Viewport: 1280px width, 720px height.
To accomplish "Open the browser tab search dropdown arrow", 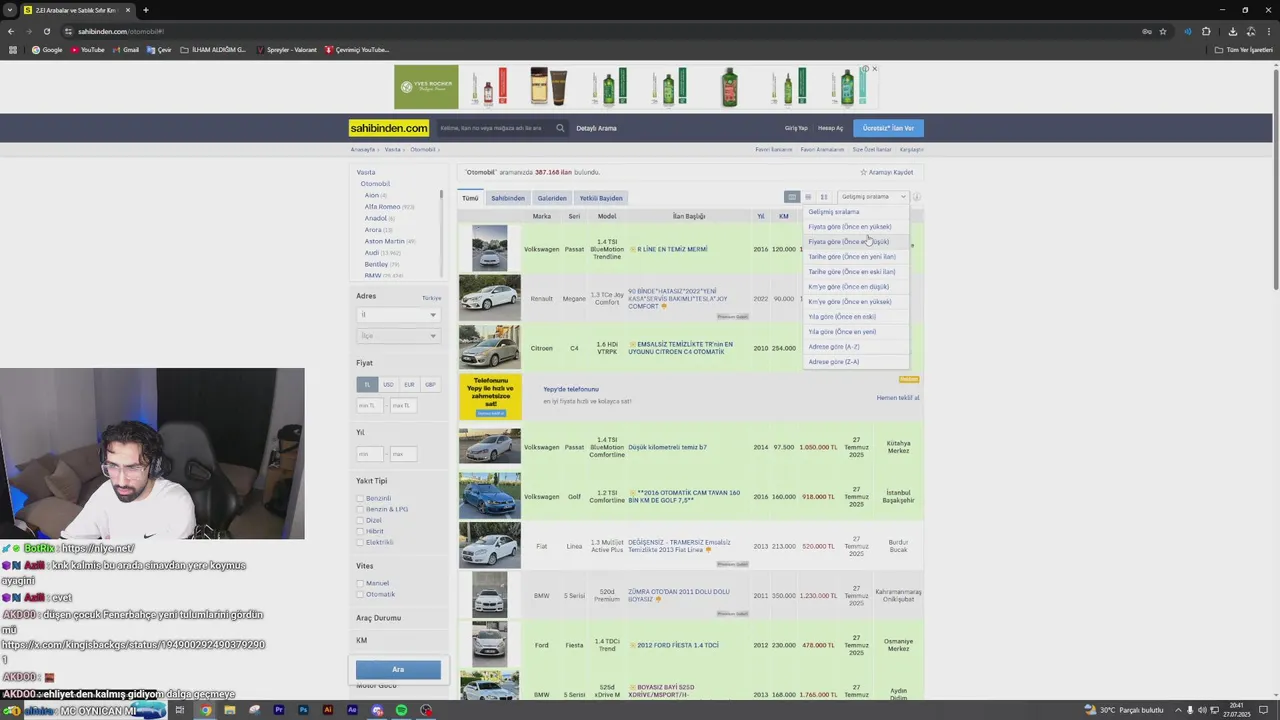I will pyautogui.click(x=10, y=10).
